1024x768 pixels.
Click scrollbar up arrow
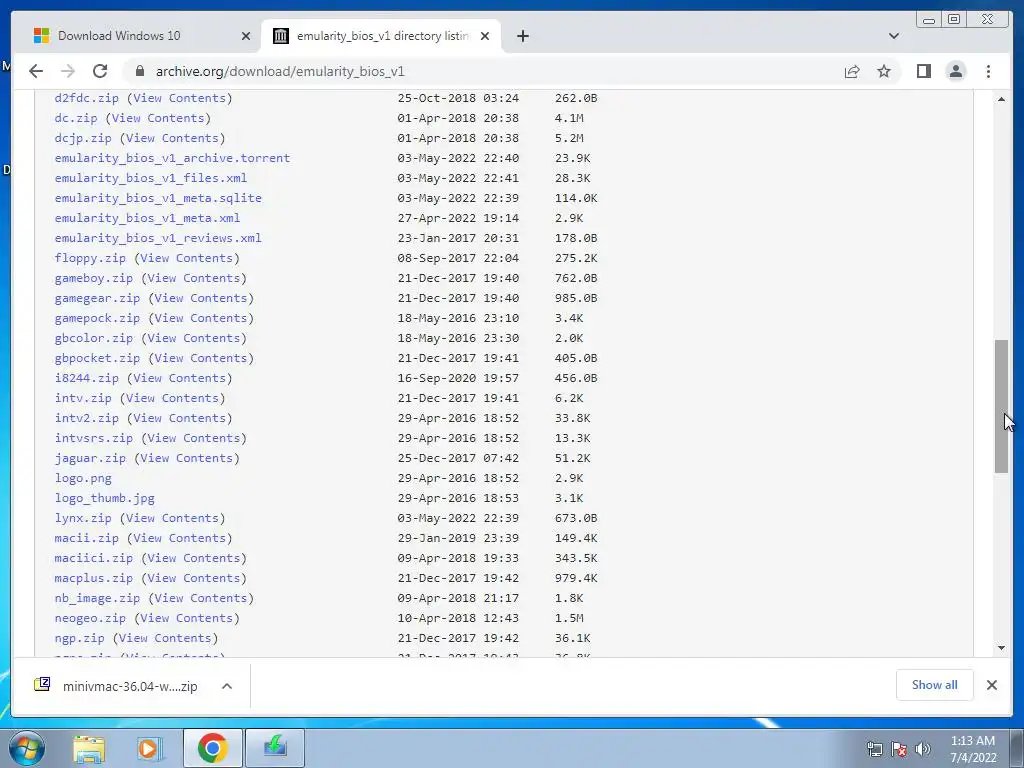pos(1001,99)
